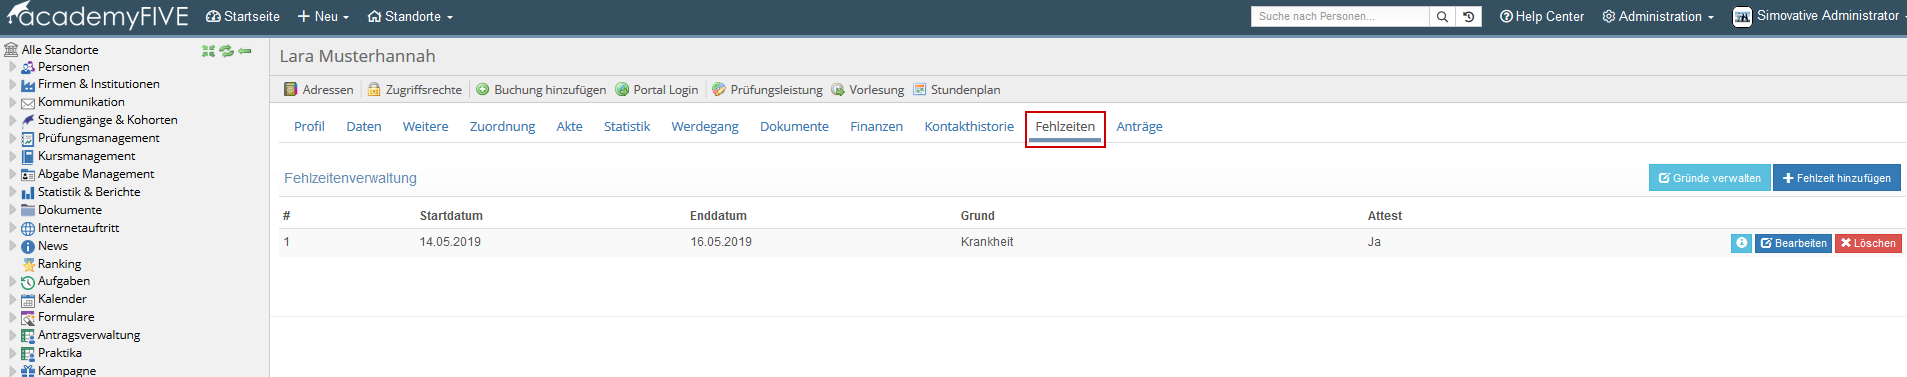Viewport: 1907px width, 377px height.
Task: Click the Kursmanagement icon
Action: 28,157
